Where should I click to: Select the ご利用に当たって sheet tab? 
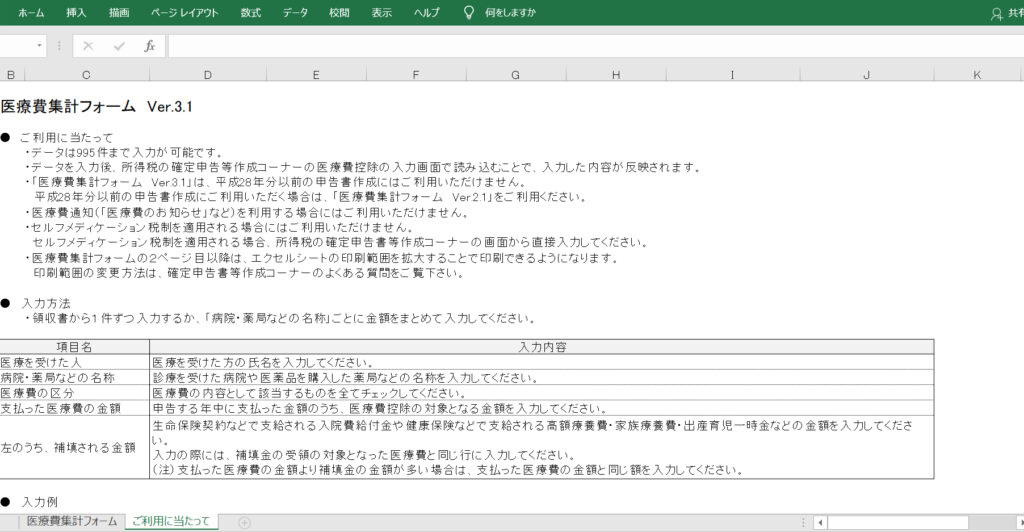[171, 522]
